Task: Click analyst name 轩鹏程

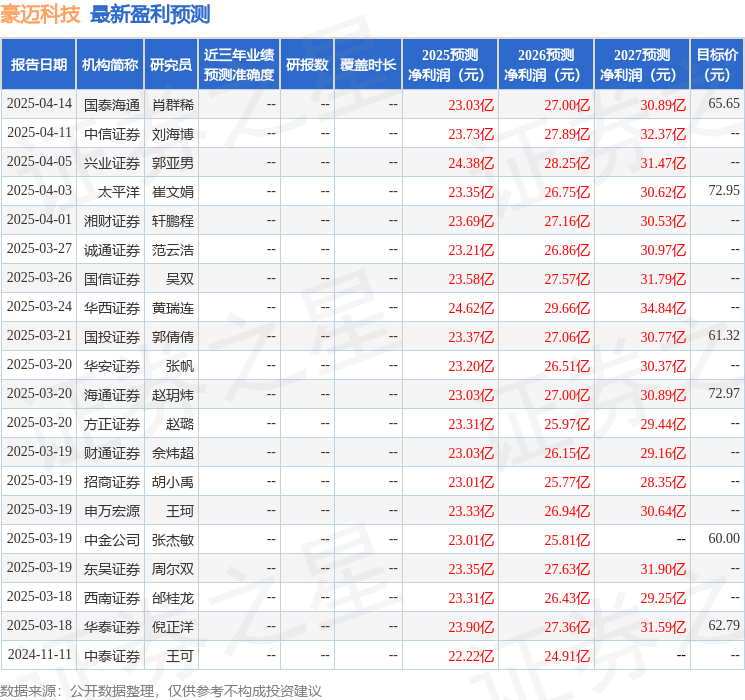Action: tap(172, 221)
